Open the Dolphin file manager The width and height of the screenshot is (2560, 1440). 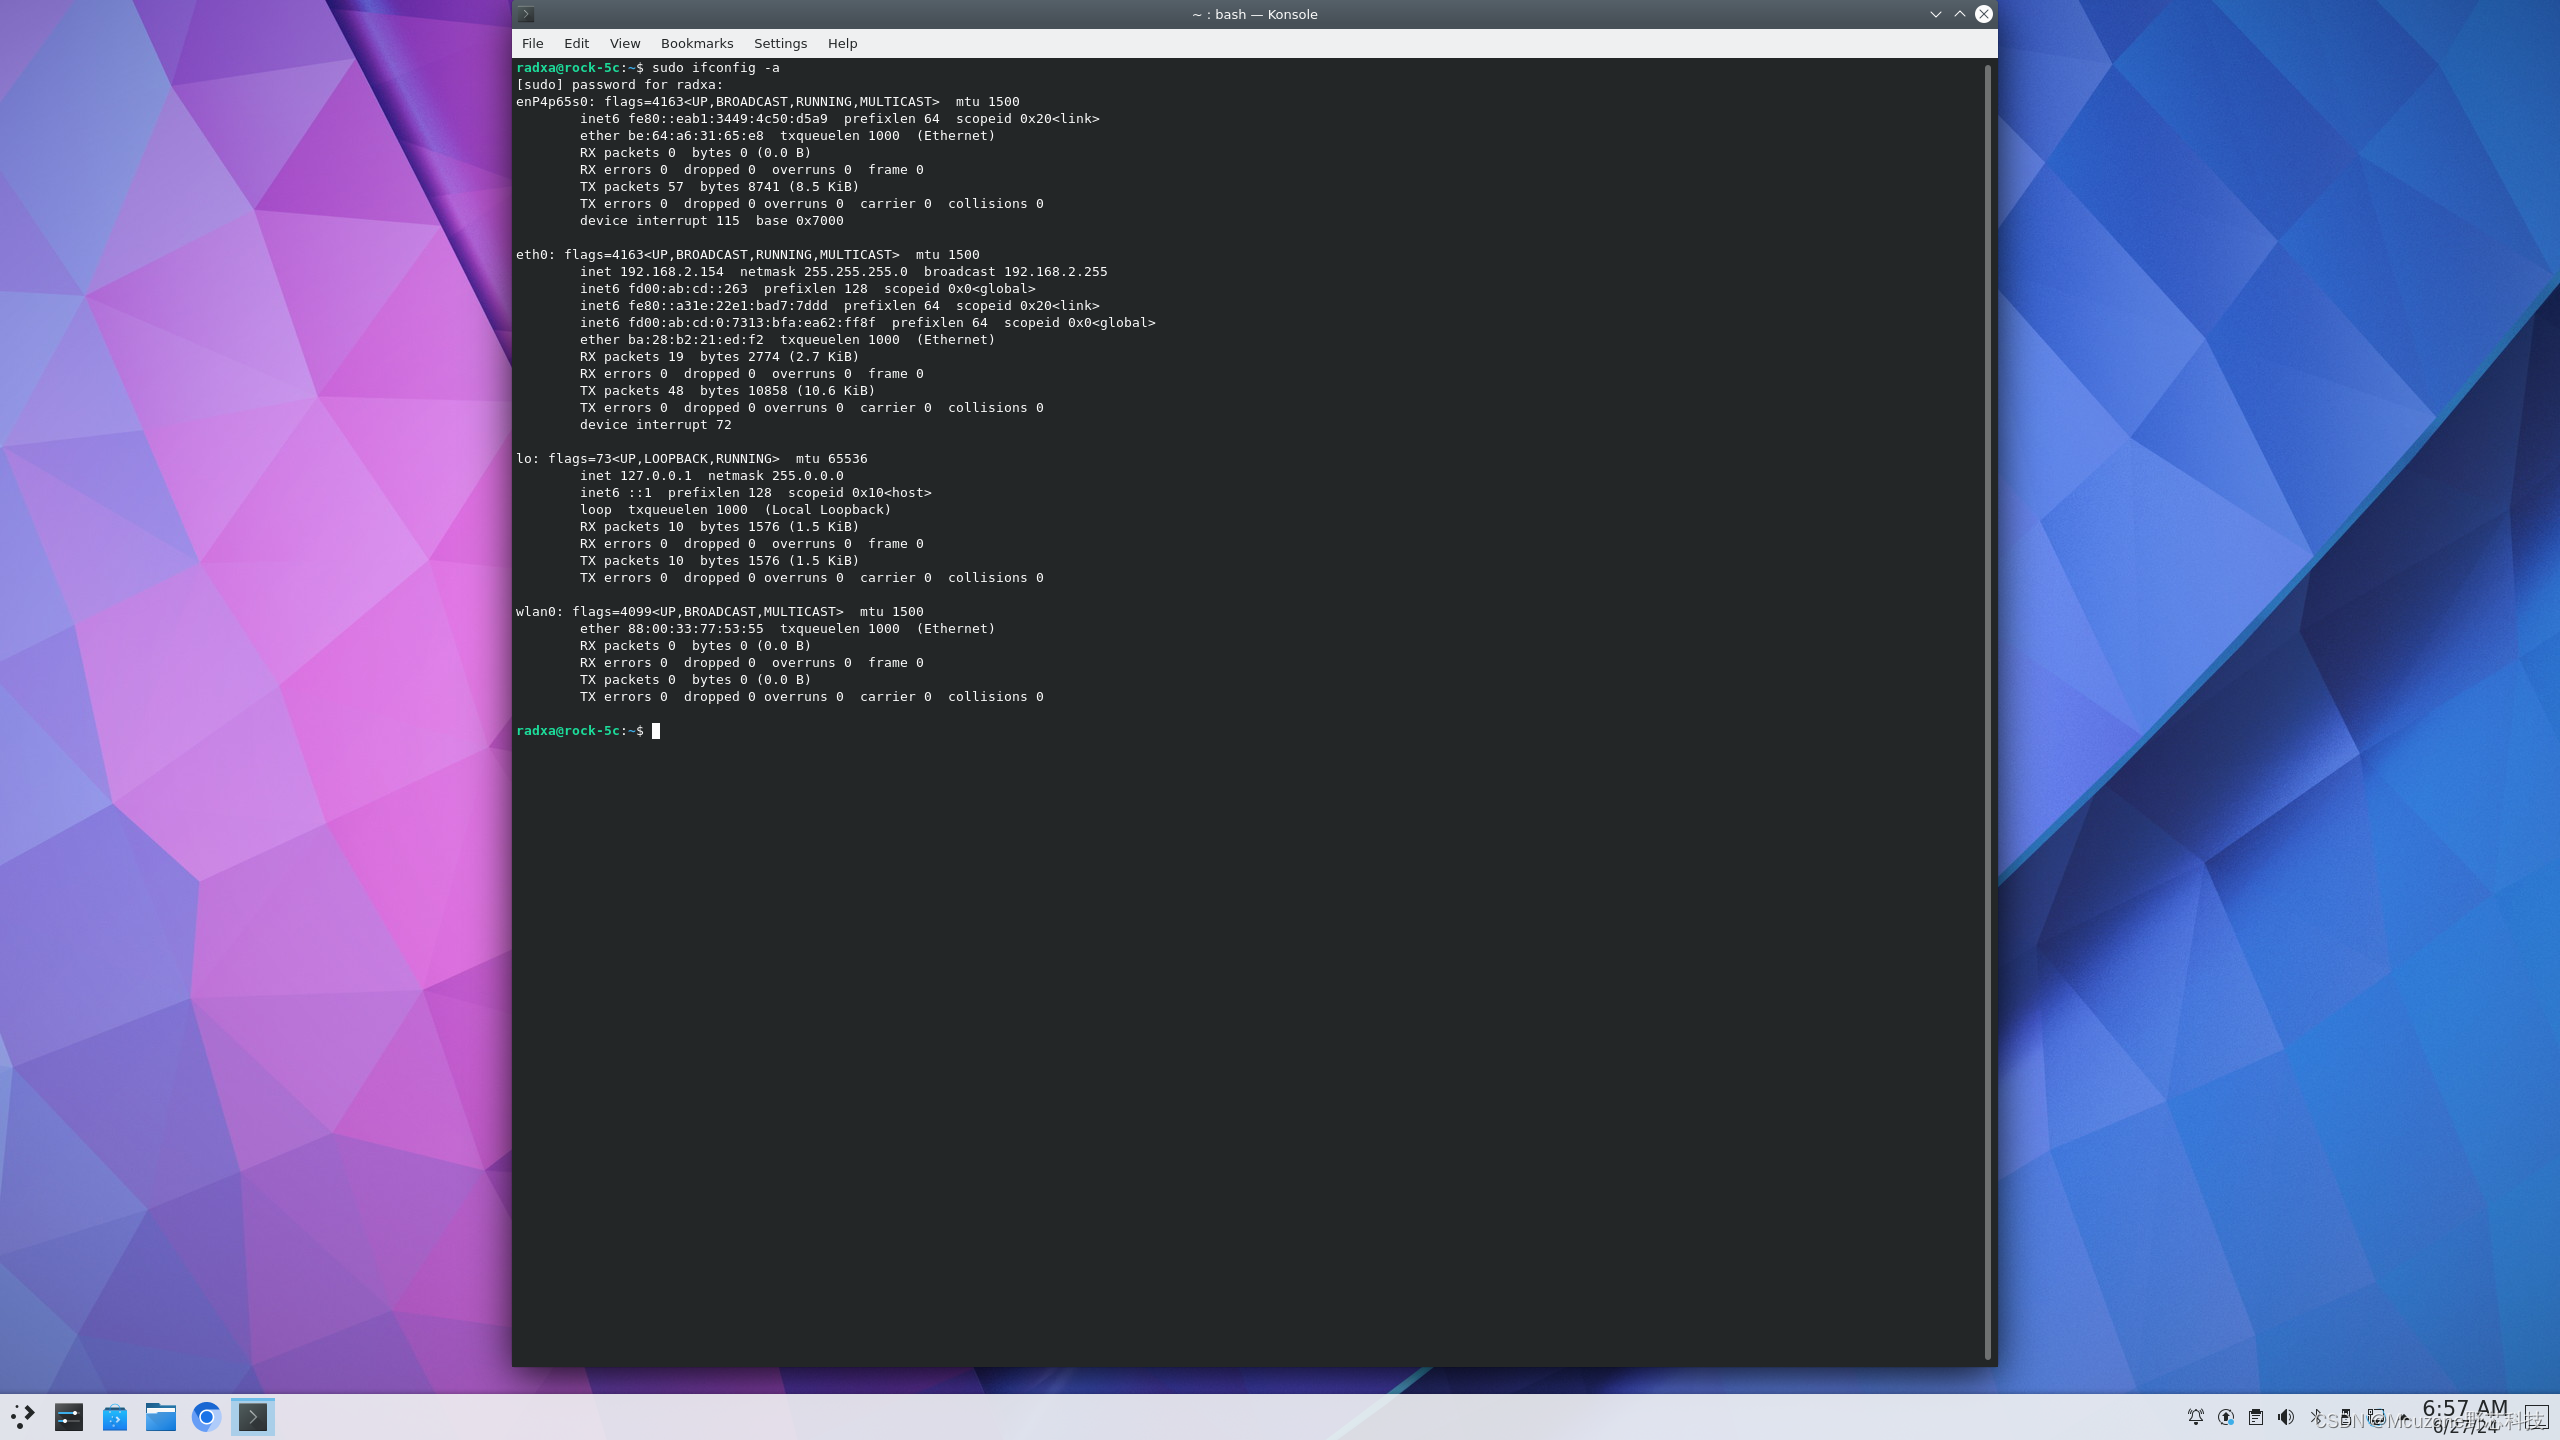coord(161,1417)
